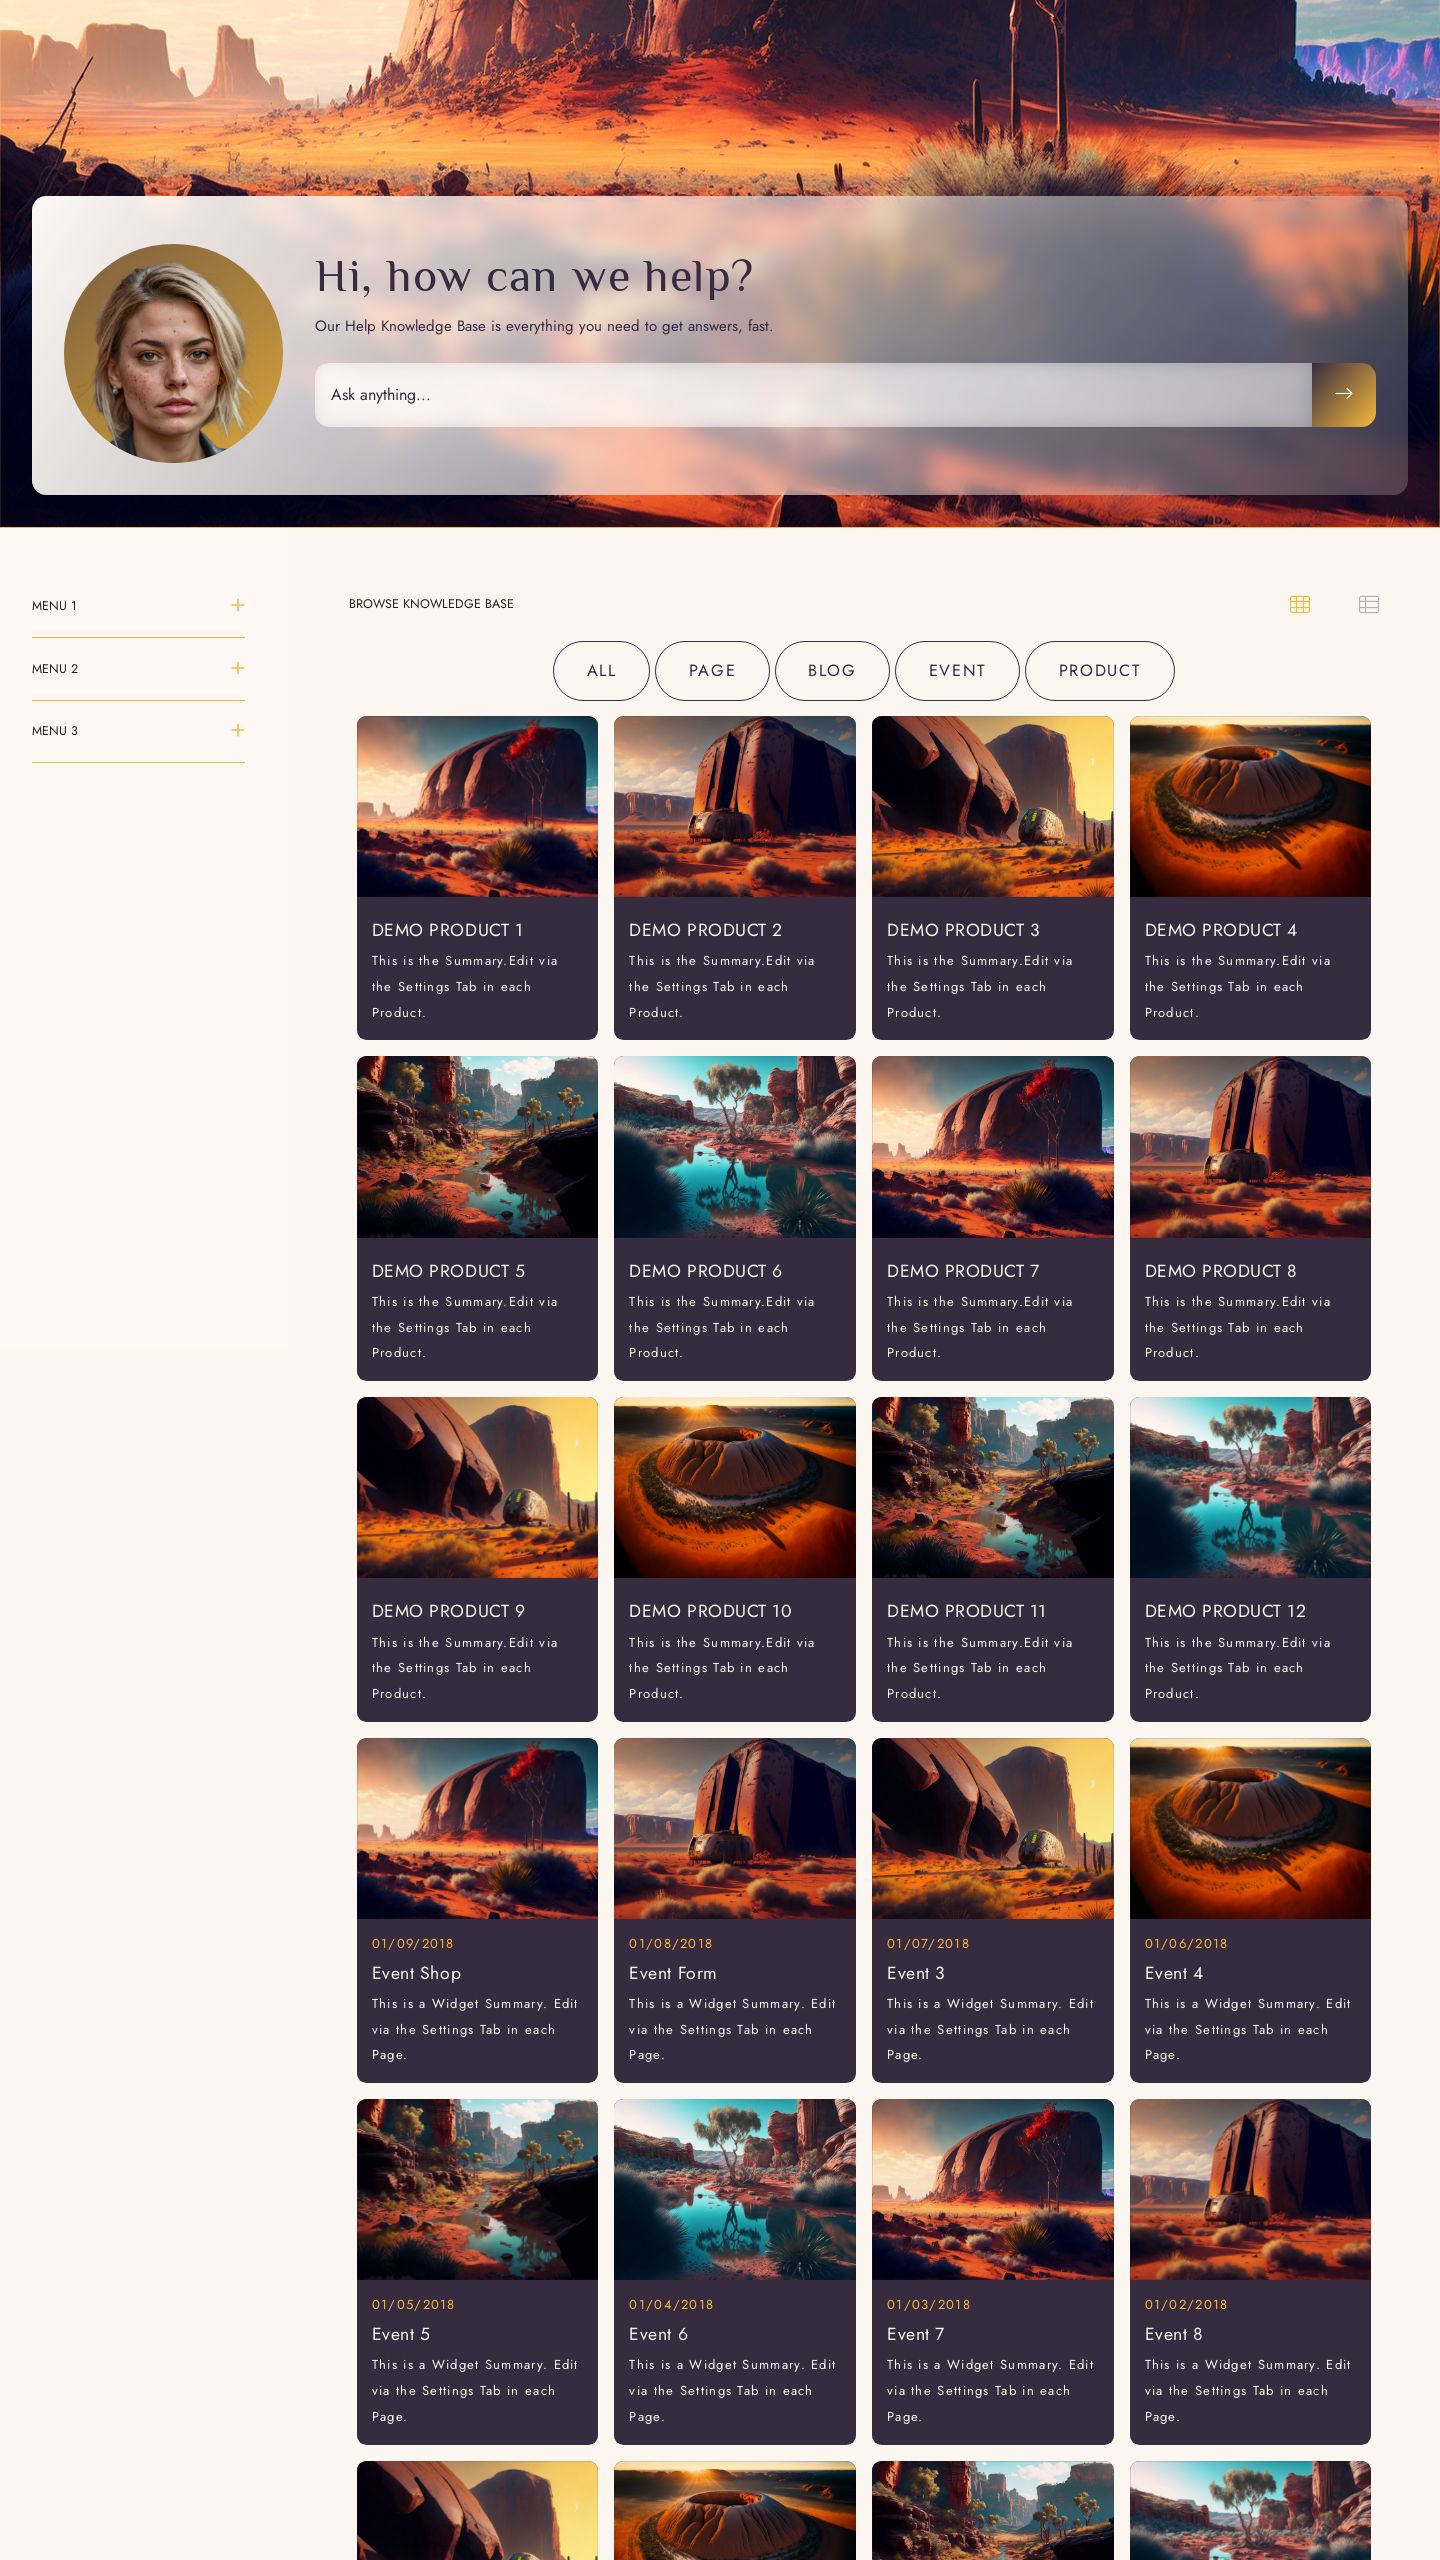Expand Menu 3 with plus icon
This screenshot has width=1440, height=2560.
tap(238, 730)
